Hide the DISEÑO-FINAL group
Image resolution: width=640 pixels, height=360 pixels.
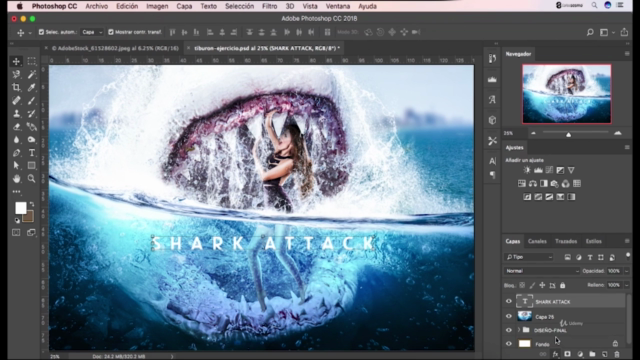click(x=509, y=330)
